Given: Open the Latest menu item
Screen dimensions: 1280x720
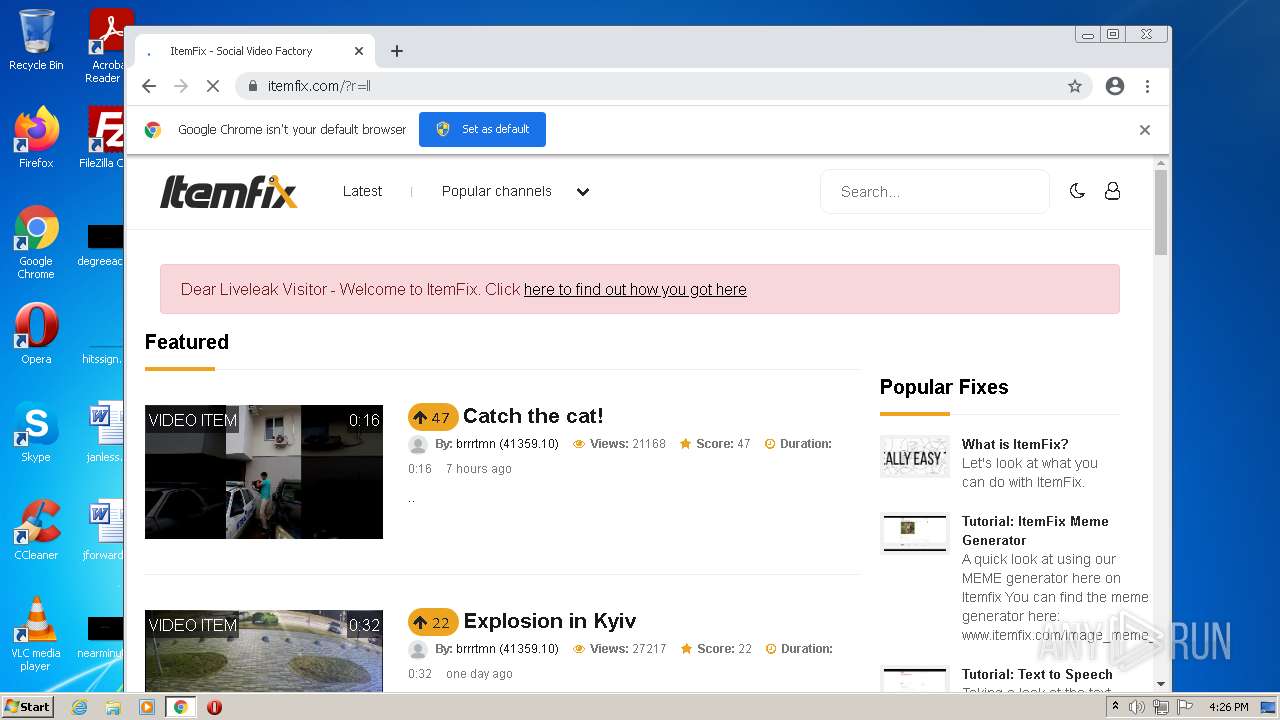Looking at the screenshot, I should [x=362, y=191].
